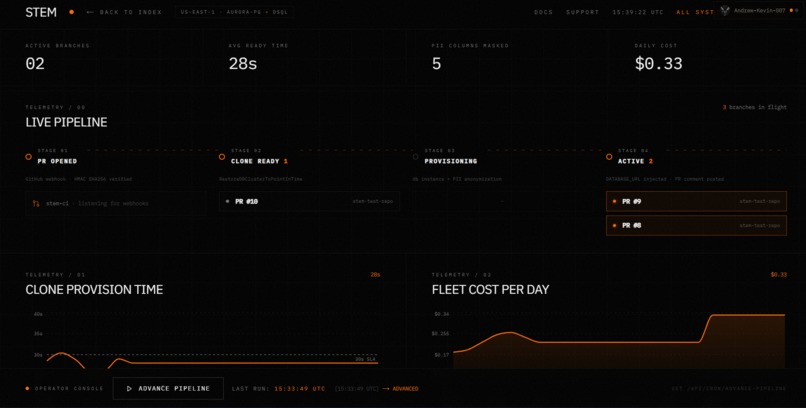Click the ALL SYST status indicator
Image resolution: width=806 pixels, height=408 pixels.
click(695, 12)
